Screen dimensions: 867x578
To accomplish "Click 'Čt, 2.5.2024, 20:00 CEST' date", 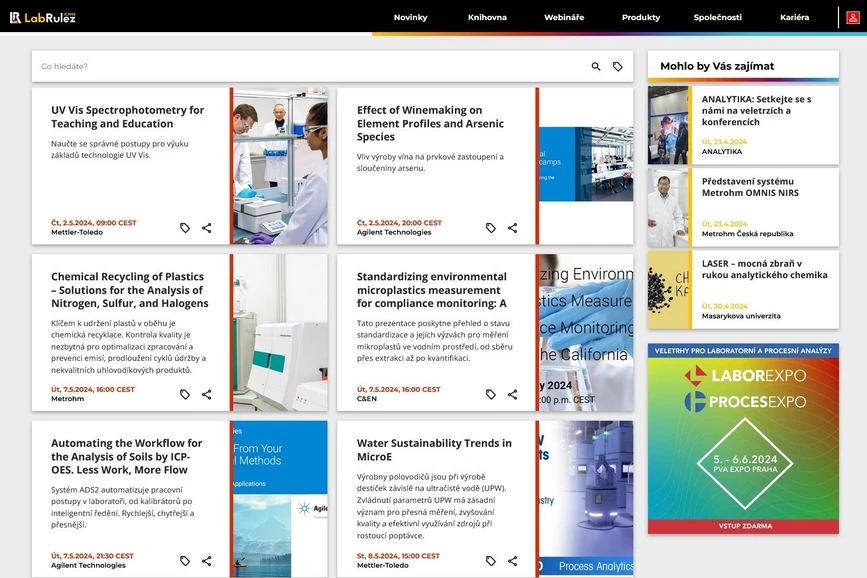I will point(399,223).
